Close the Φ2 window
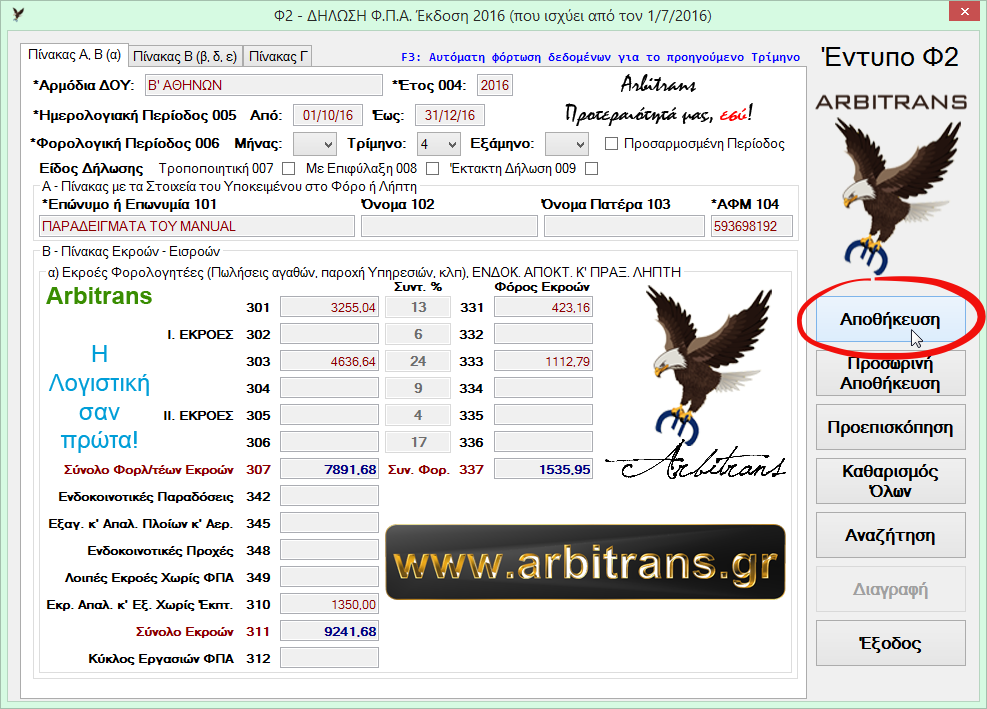The height and width of the screenshot is (709, 987). (966, 11)
